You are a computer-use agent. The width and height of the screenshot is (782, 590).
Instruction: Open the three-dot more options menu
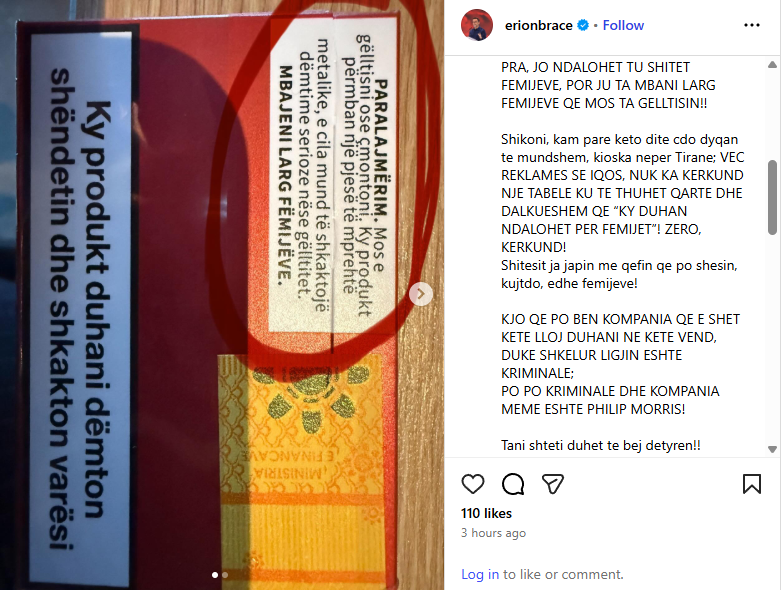point(752,25)
